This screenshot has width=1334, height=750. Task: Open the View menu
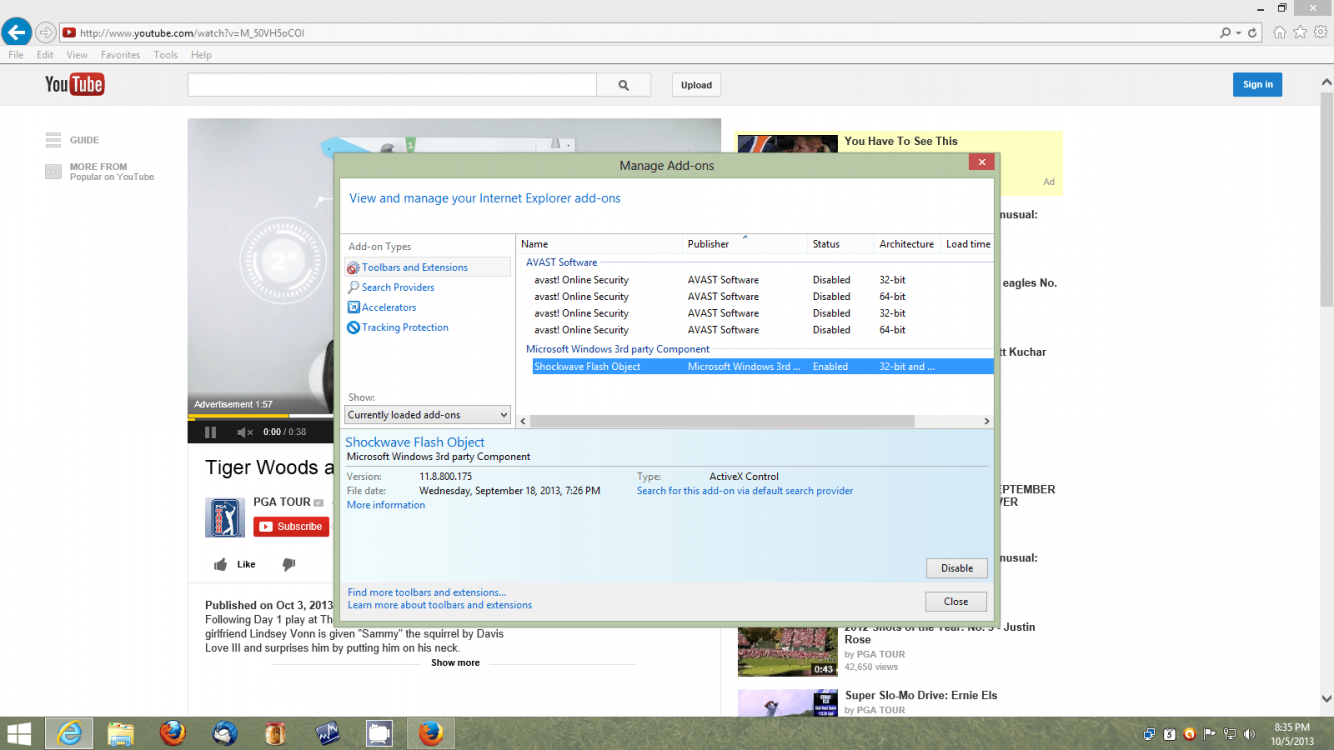tap(77, 55)
